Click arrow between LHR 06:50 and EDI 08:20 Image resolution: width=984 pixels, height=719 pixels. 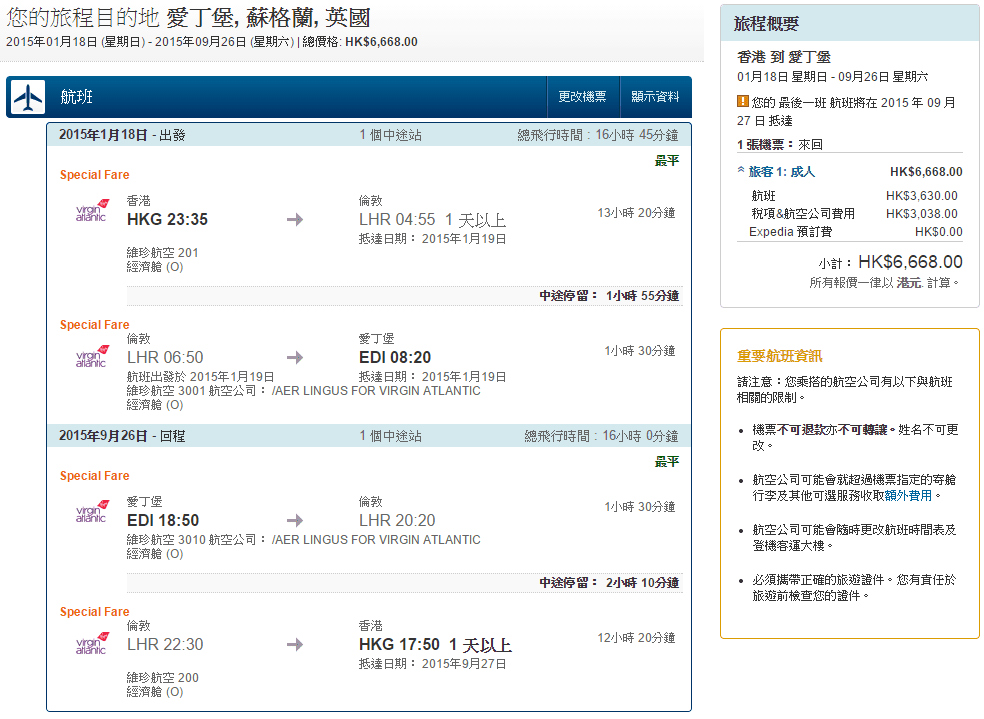tap(295, 357)
